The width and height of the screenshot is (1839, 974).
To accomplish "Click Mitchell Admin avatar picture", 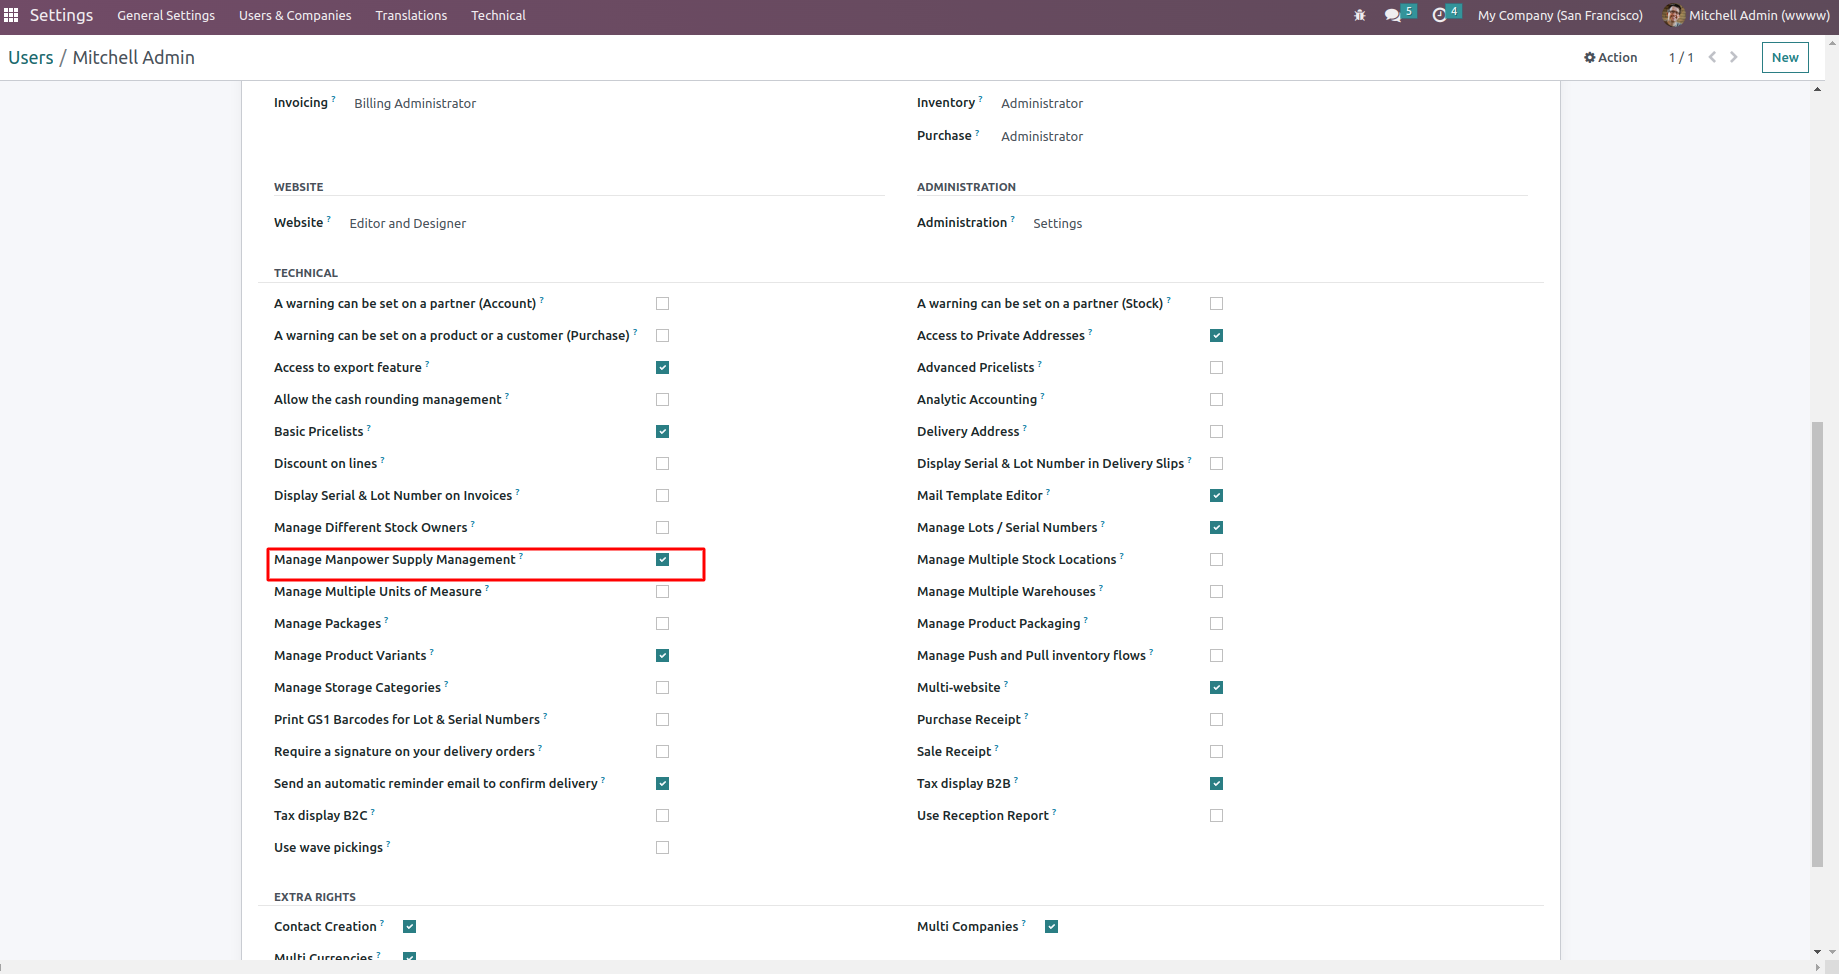I will tap(1673, 15).
